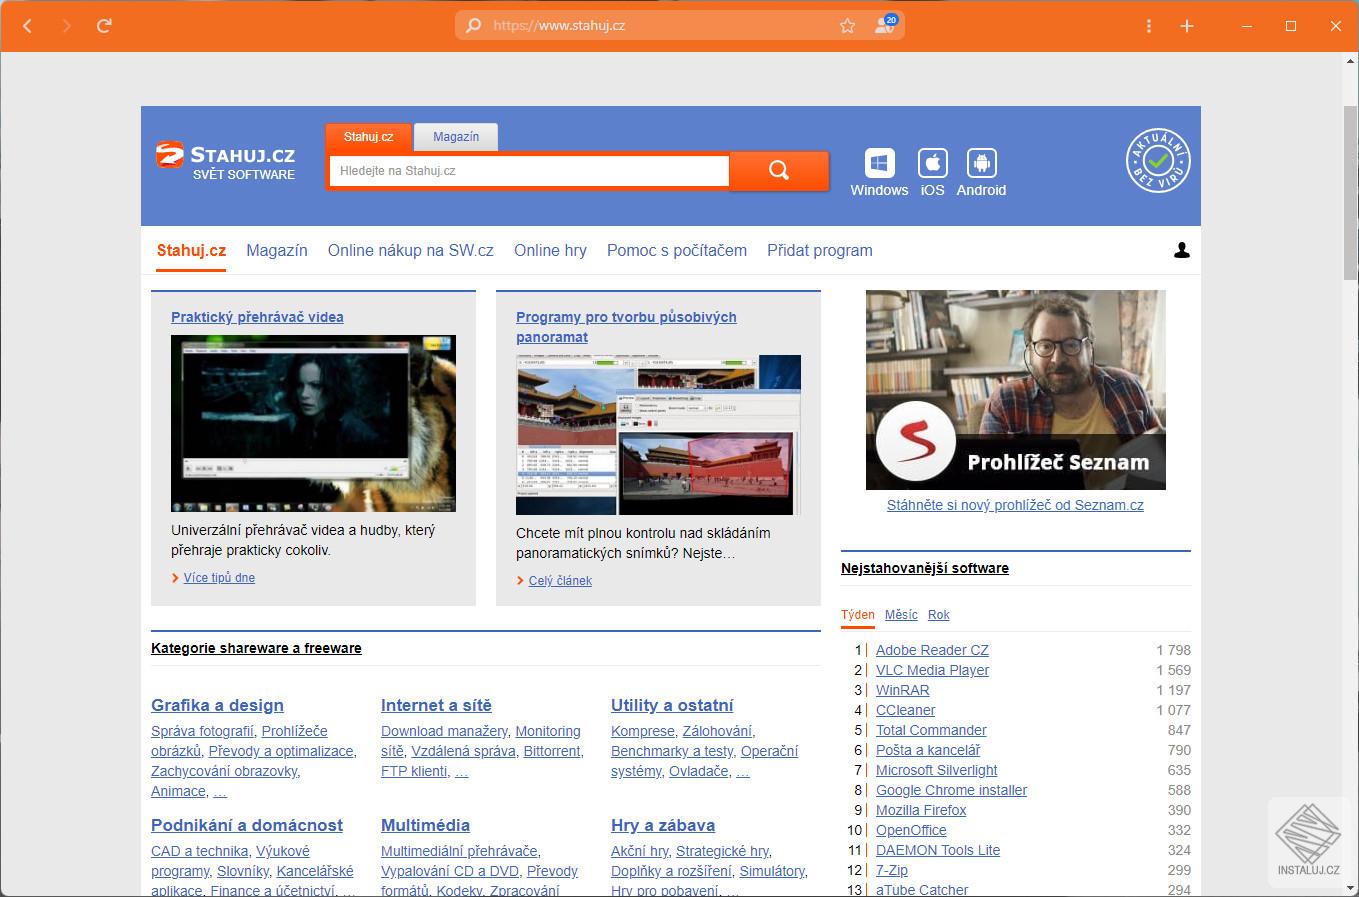This screenshot has width=1359, height=897.
Task: Open the browser three-dot menu
Action: click(x=1149, y=26)
